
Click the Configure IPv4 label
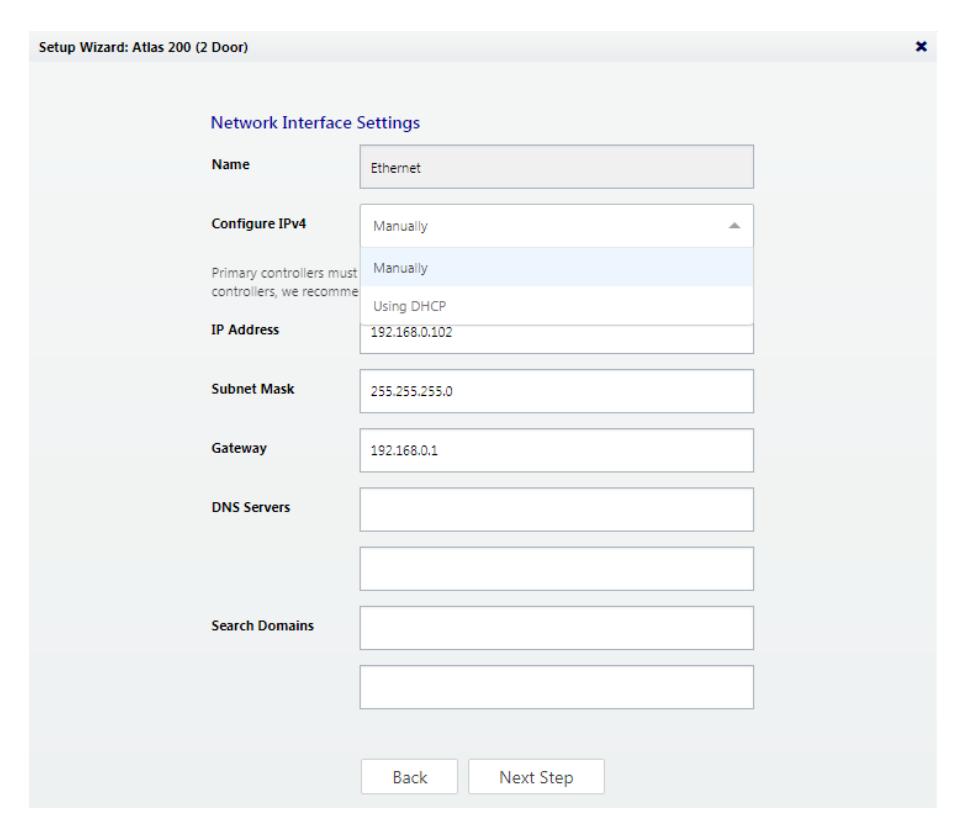259,223
